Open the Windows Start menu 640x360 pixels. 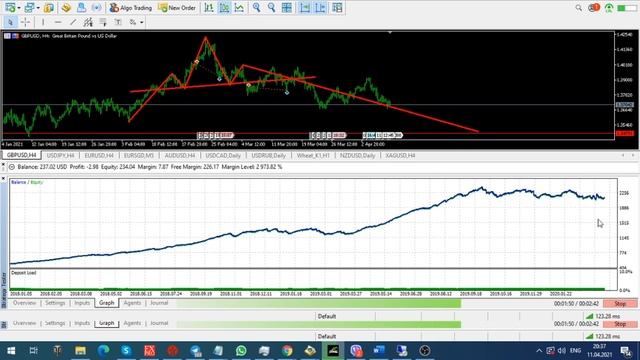(11, 351)
